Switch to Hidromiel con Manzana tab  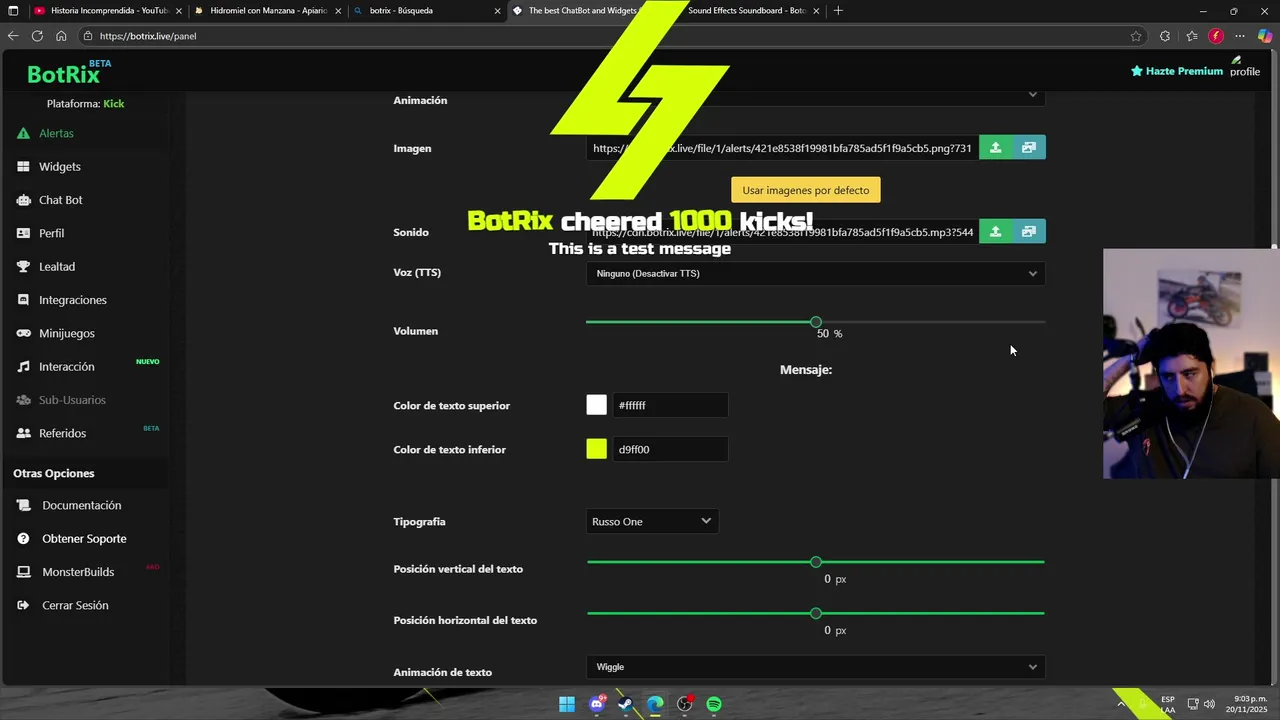tap(265, 11)
